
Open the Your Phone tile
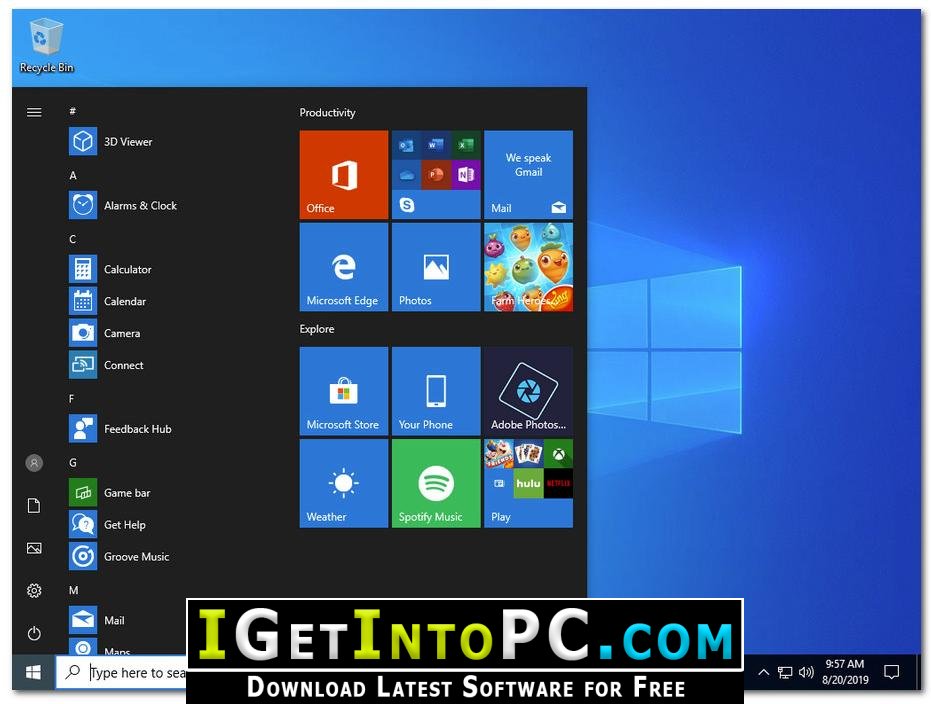(436, 391)
